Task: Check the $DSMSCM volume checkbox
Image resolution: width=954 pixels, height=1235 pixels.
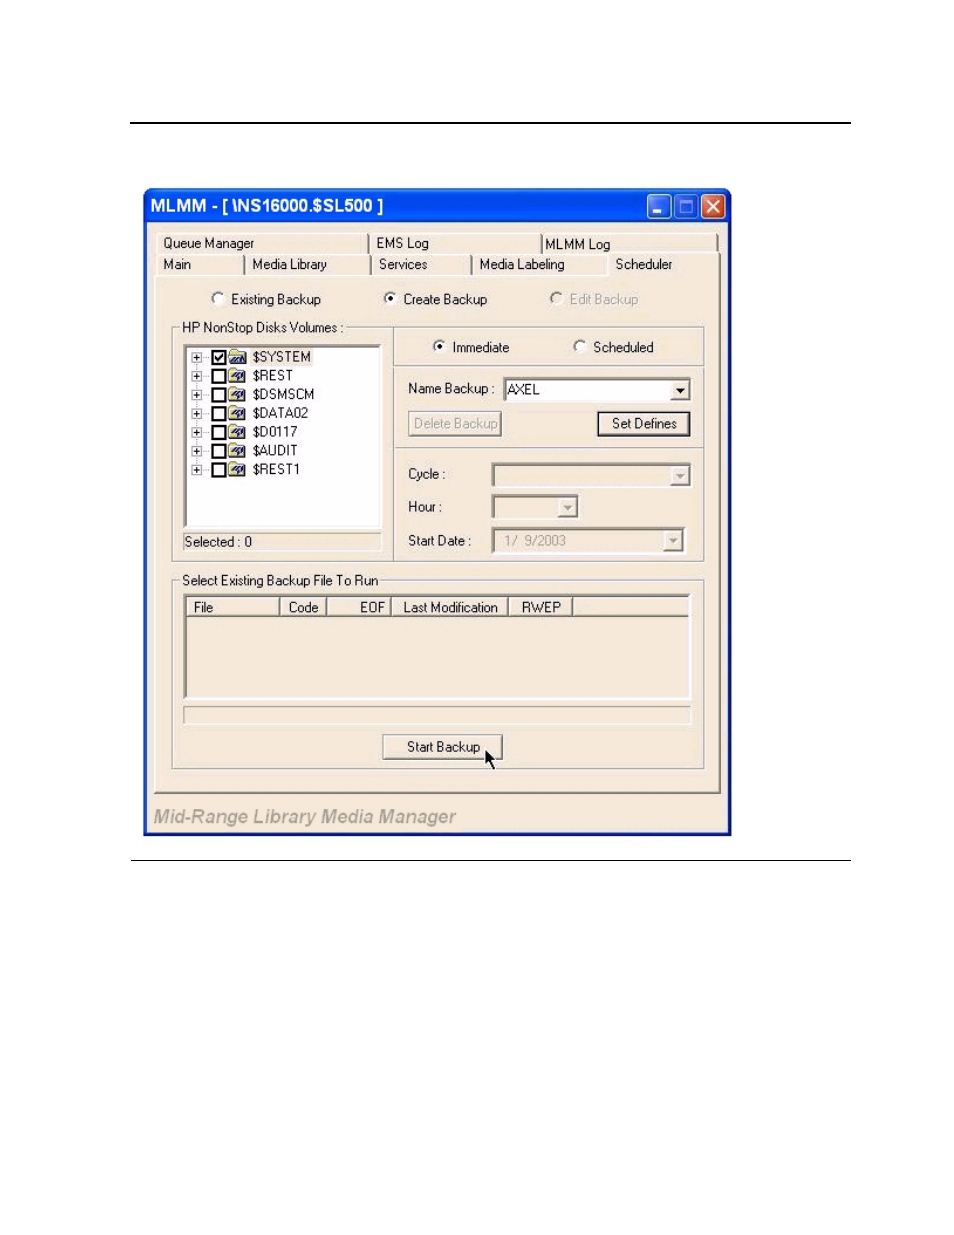Action: point(218,395)
